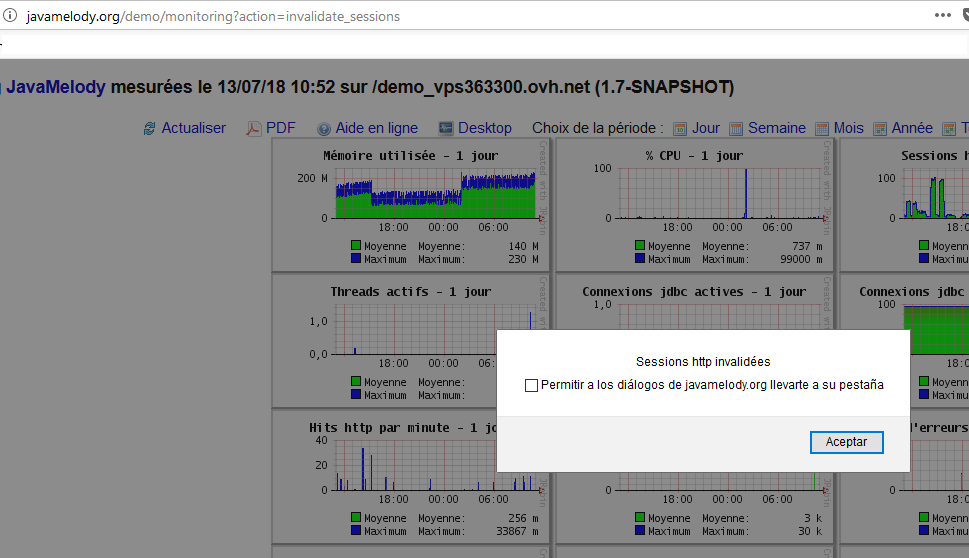The image size is (969, 558).
Task: Click the site info icon in address bar
Action: [x=11, y=16]
